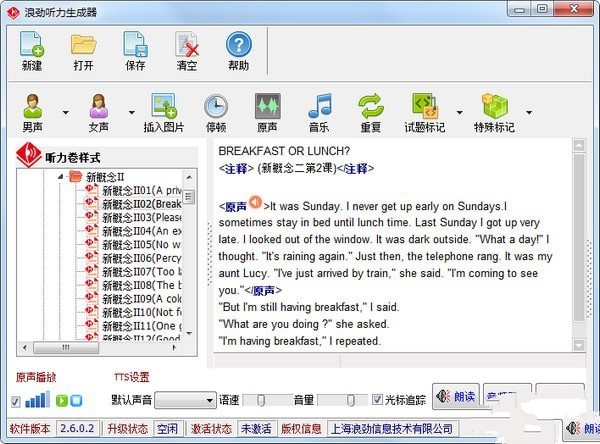Open a file with the 打开 icon
This screenshot has height=444, width=600.
pyautogui.click(x=83, y=46)
